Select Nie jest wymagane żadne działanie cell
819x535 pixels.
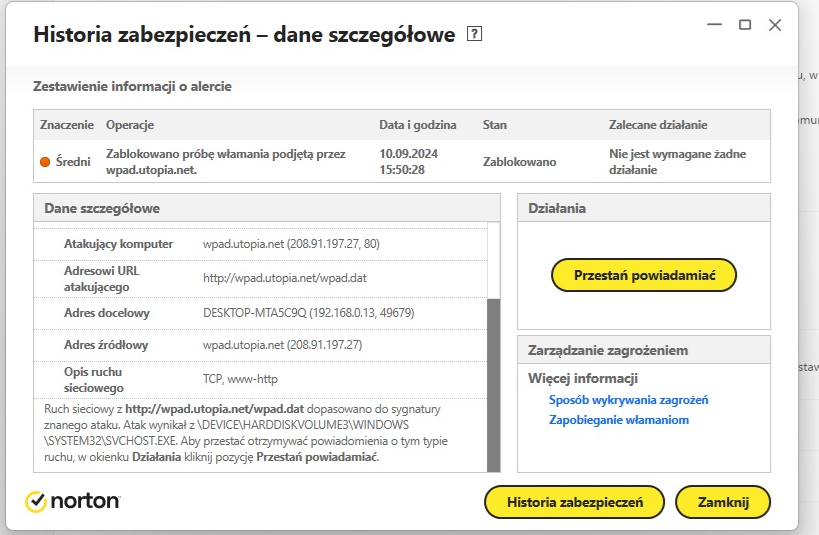677,162
